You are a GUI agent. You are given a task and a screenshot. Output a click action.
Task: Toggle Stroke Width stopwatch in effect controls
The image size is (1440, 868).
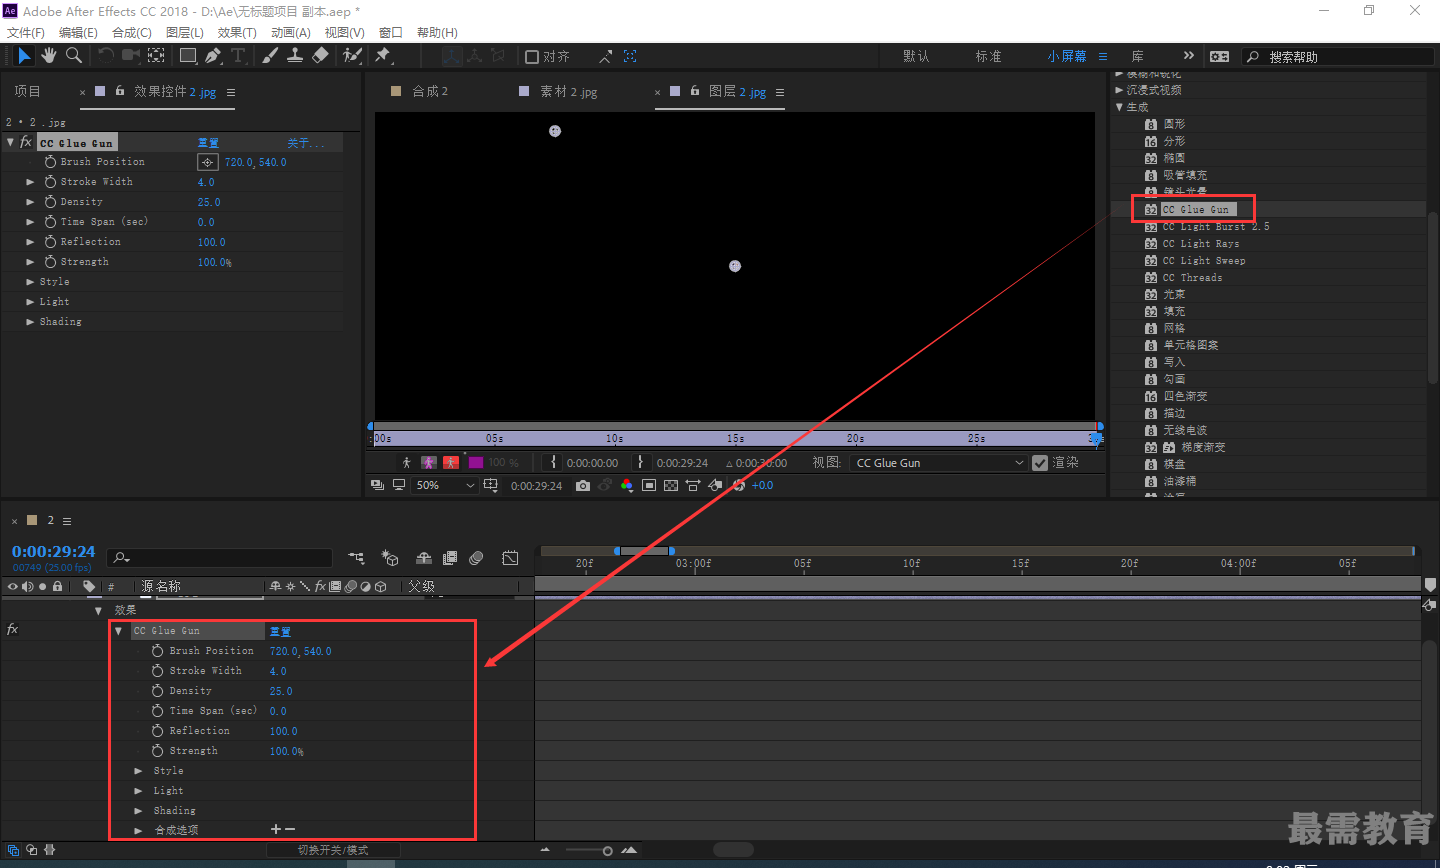(x=50, y=182)
